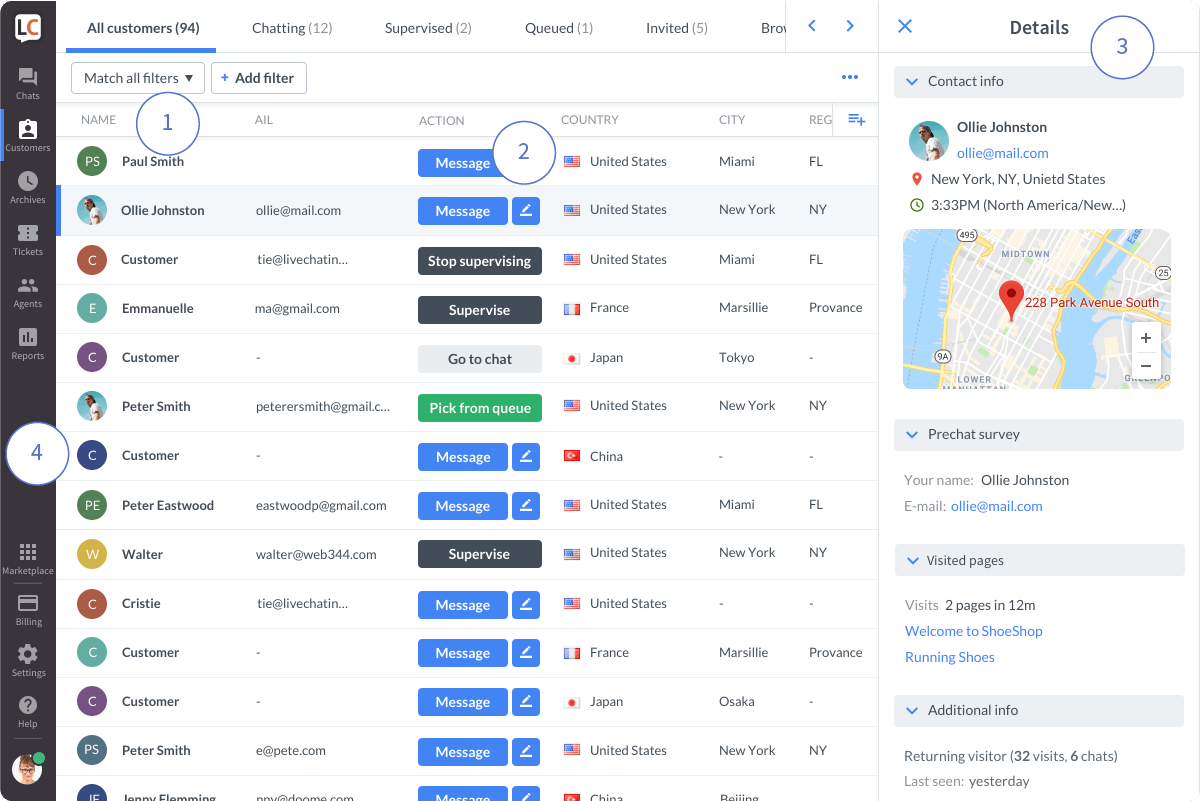
Task: Select Walter in the customer list
Action: 142,554
